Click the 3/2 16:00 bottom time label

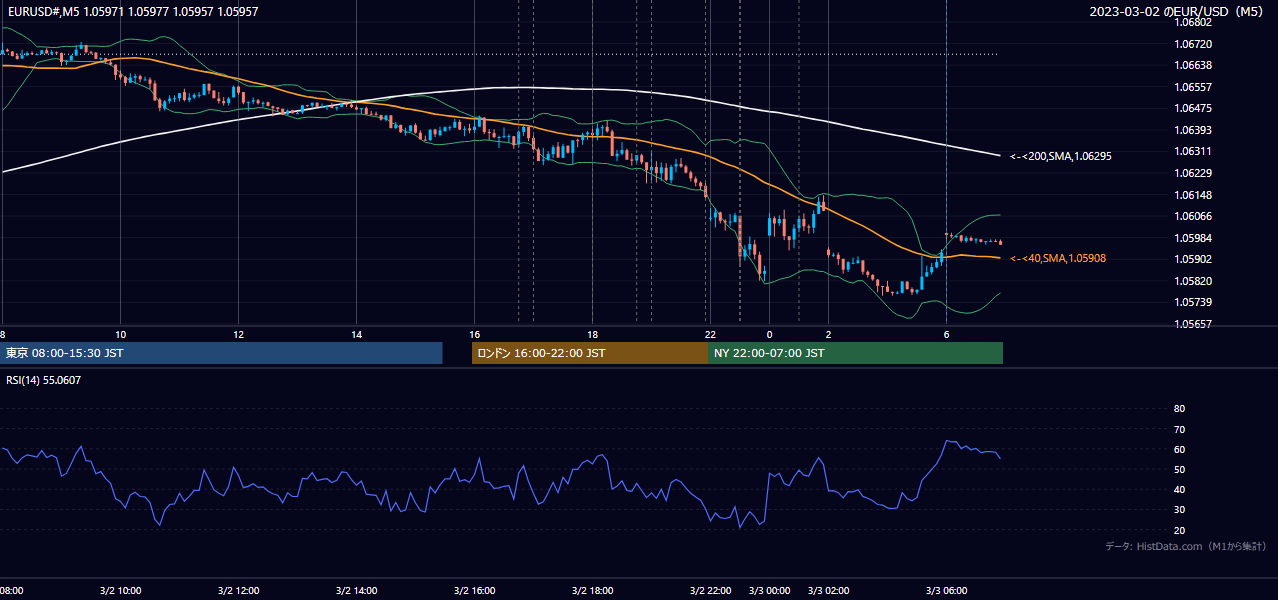pyautogui.click(x=474, y=591)
